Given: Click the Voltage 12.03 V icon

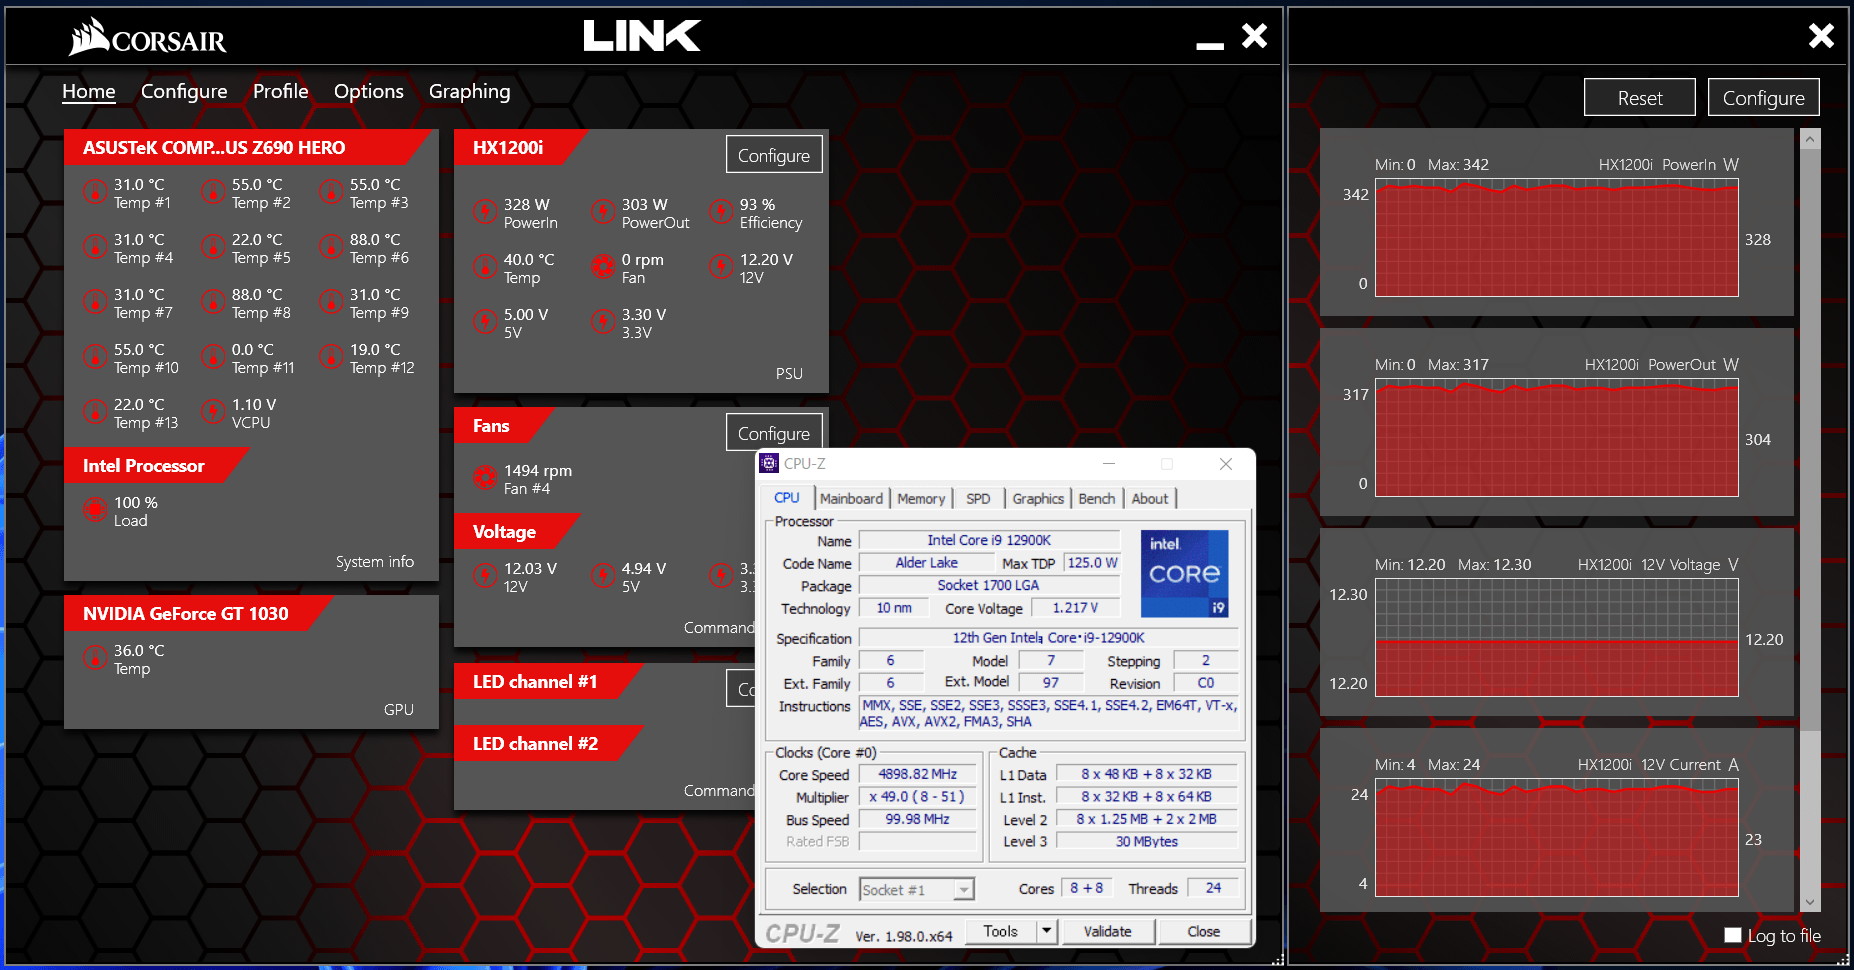Looking at the screenshot, I should coord(485,576).
